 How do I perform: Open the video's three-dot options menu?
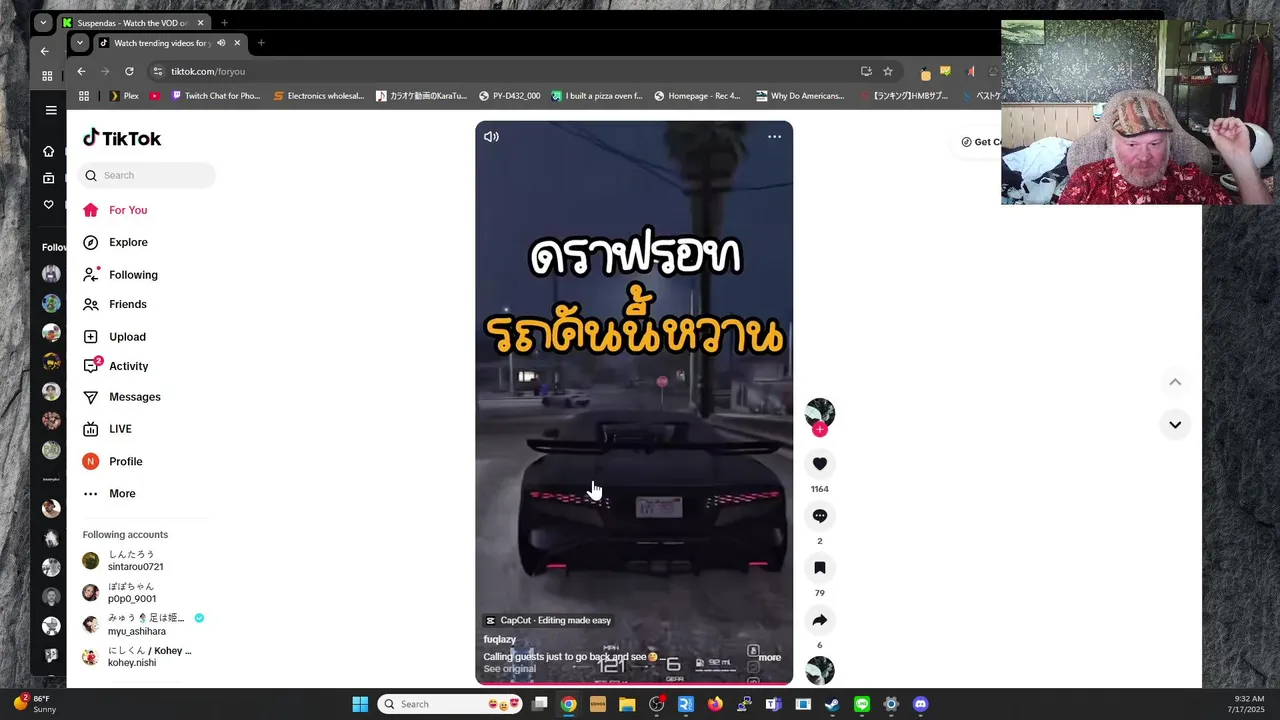point(774,137)
